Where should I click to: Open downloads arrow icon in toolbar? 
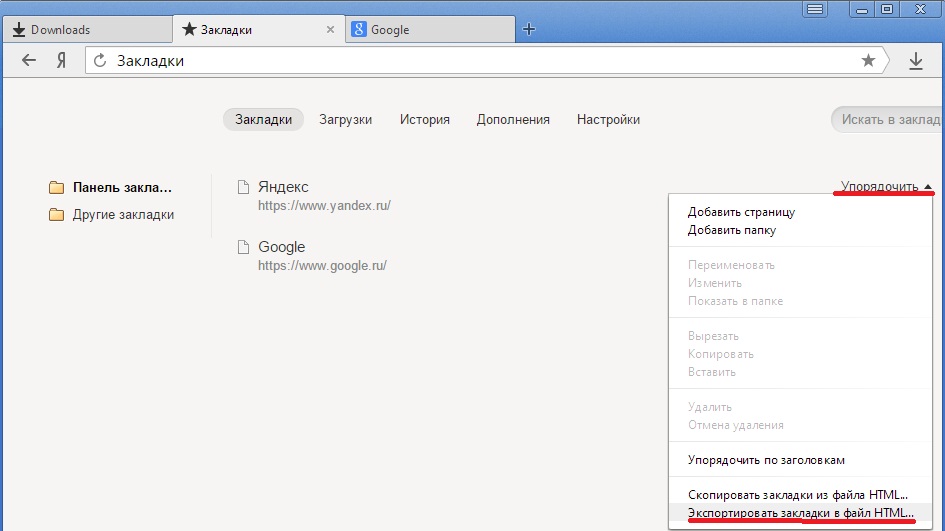pos(915,61)
